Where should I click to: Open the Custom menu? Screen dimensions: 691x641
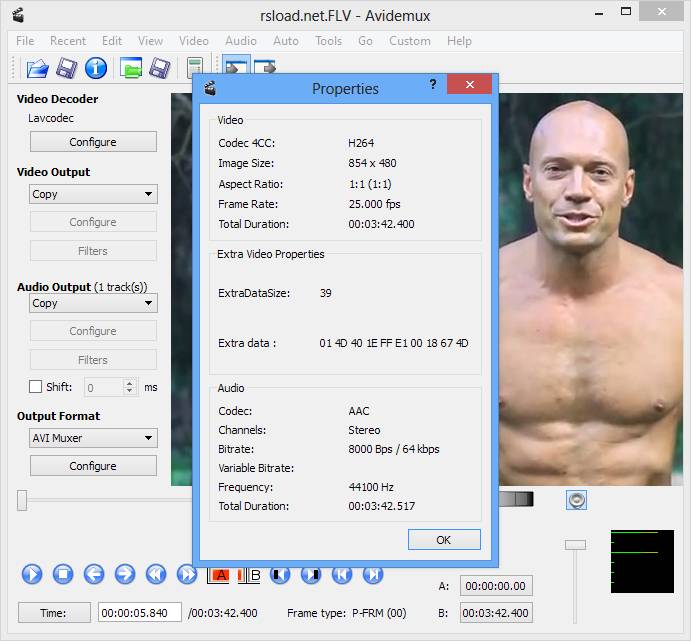tap(409, 41)
